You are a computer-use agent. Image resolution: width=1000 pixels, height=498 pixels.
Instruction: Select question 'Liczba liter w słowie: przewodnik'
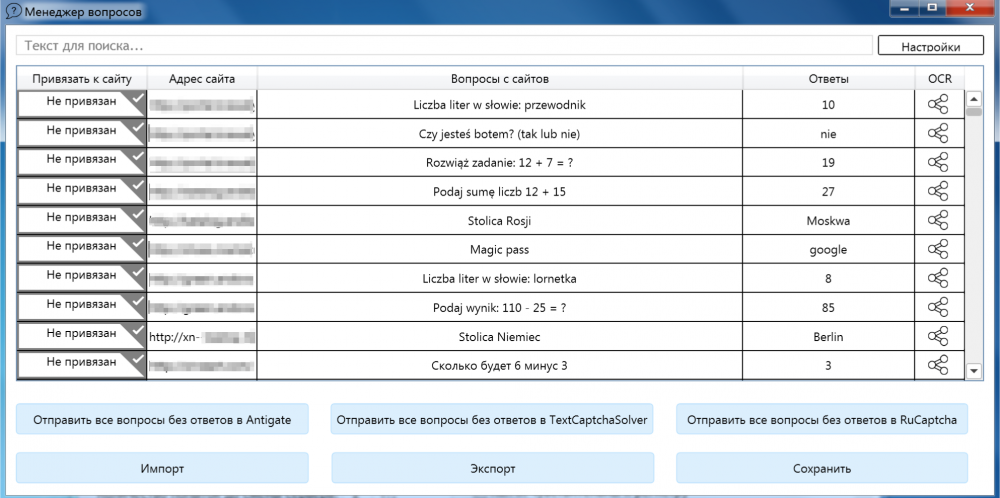499,105
